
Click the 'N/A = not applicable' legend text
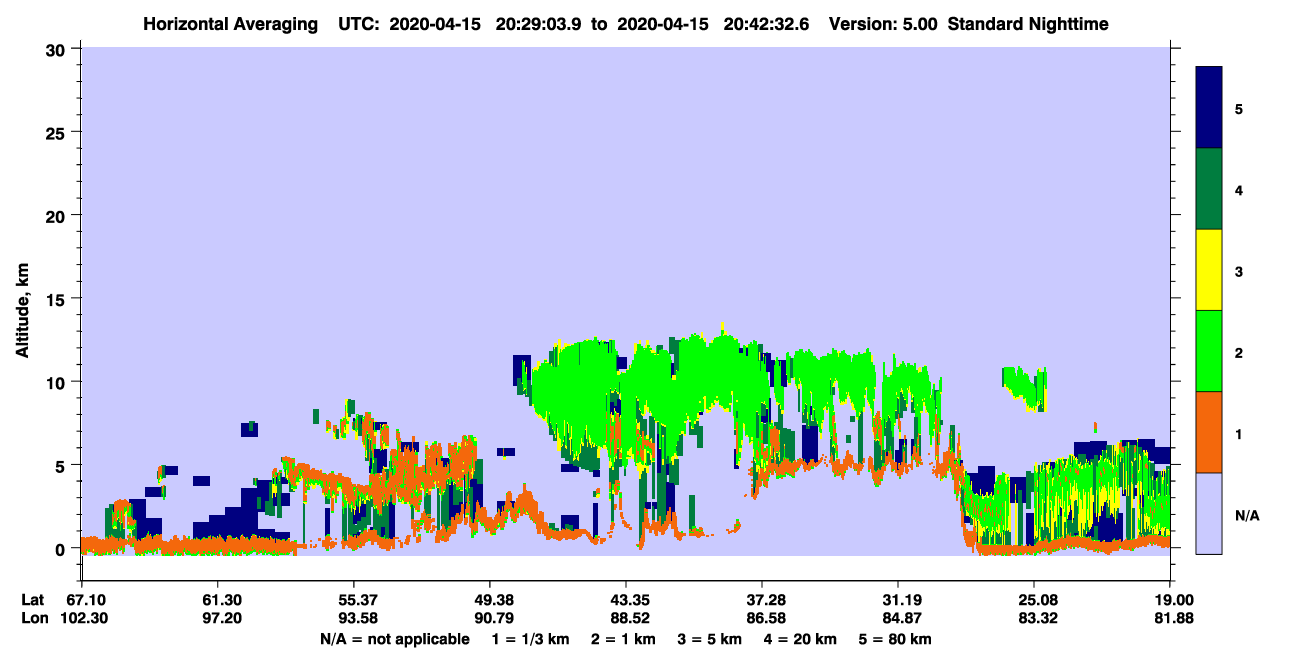point(394,639)
